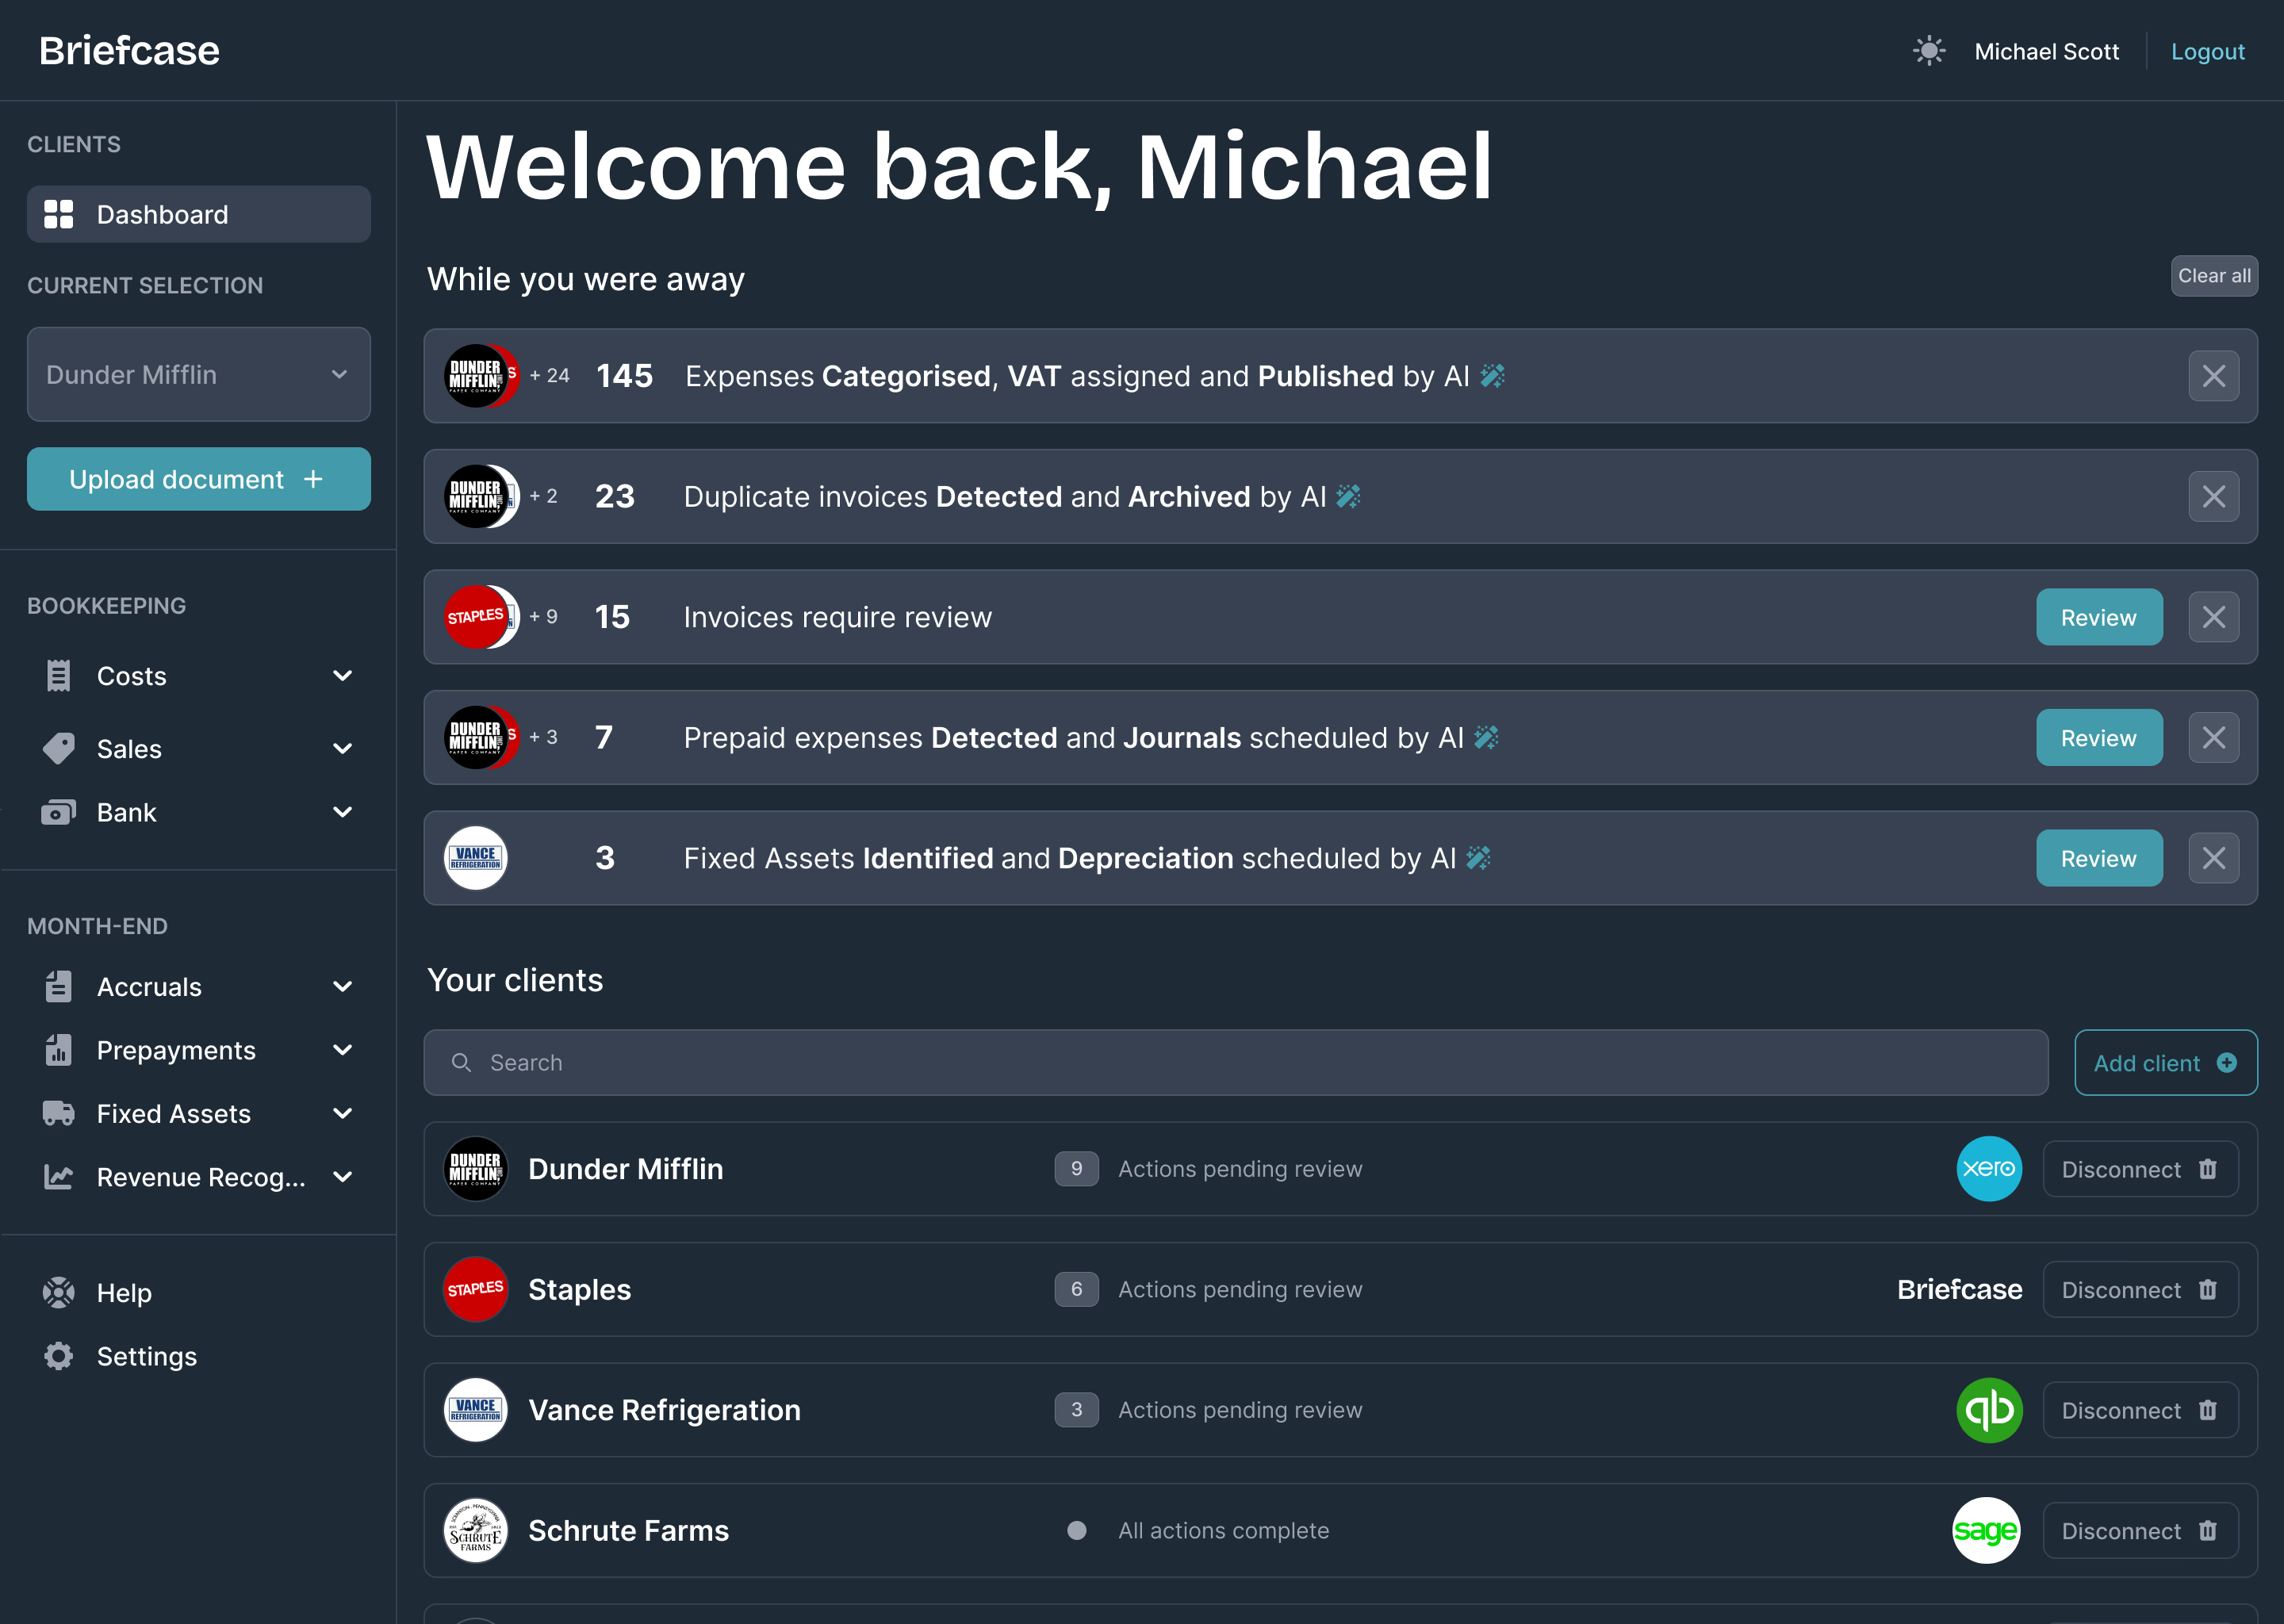Review the 15 invoices requiring review
This screenshot has width=2284, height=1624.
coord(2098,618)
